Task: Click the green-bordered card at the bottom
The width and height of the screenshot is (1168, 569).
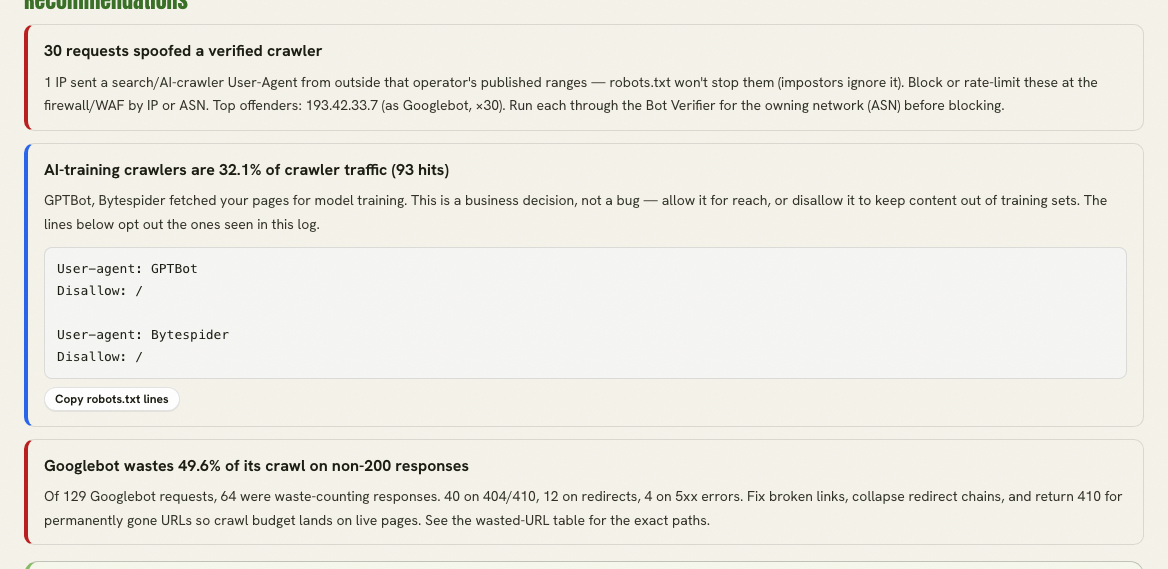Action: pyautogui.click(x=584, y=565)
